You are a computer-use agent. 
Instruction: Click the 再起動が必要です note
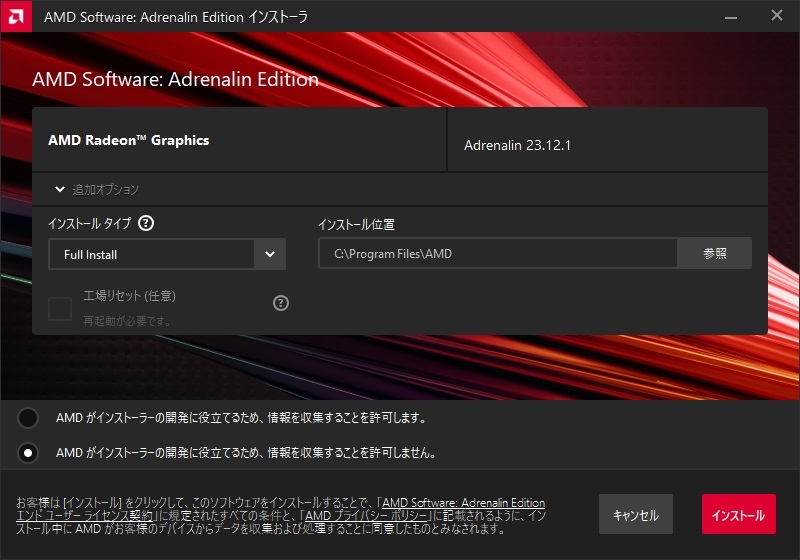127,321
